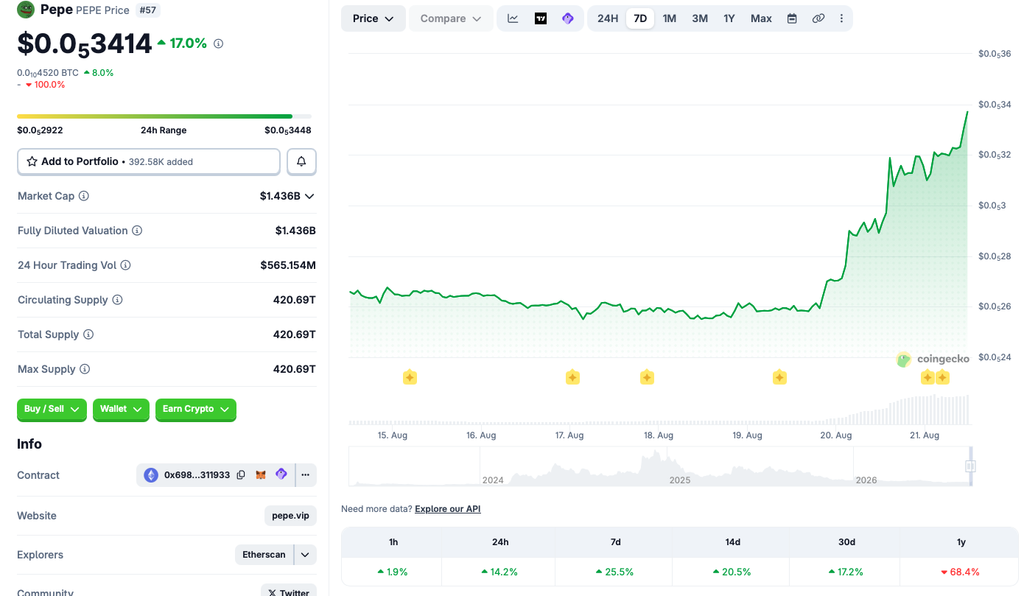Select the Max chart range
Screen dimensions: 1024x596
(x=761, y=18)
